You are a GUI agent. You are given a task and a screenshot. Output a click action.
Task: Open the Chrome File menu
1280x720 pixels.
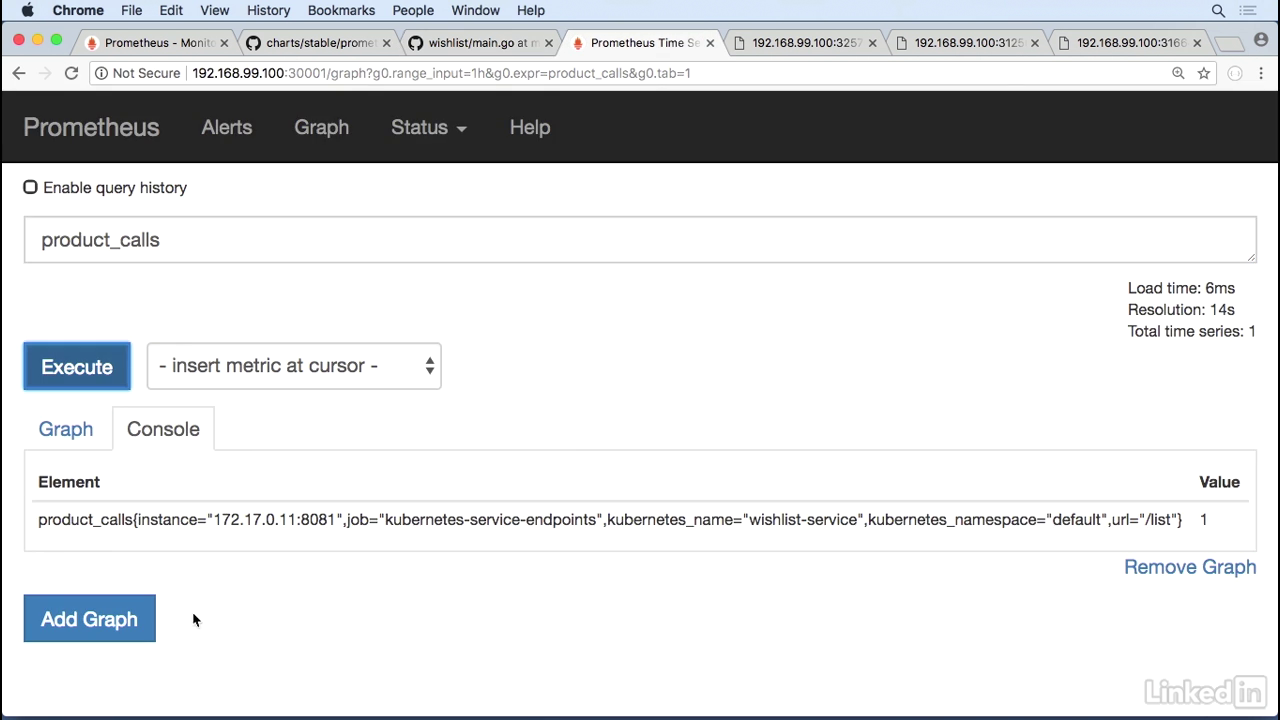click(x=131, y=10)
